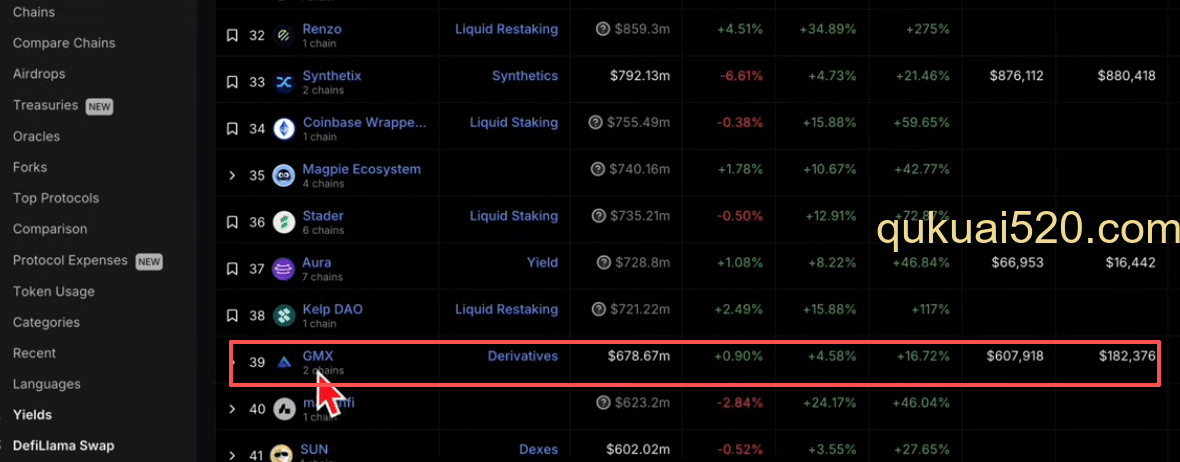Image resolution: width=1180 pixels, height=462 pixels.
Task: Click the Kelp DAO logo icon
Action: (284, 315)
